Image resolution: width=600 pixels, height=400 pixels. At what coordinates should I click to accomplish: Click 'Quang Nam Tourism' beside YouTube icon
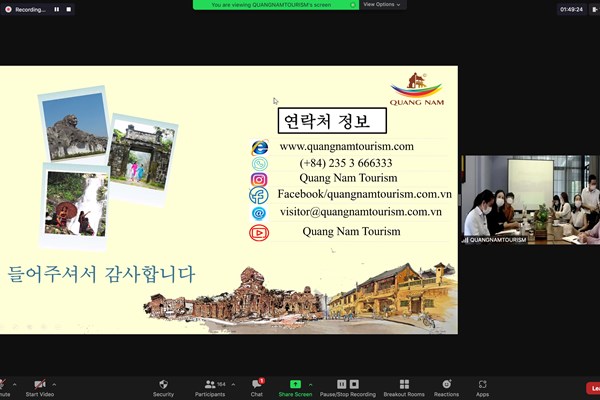(x=351, y=232)
